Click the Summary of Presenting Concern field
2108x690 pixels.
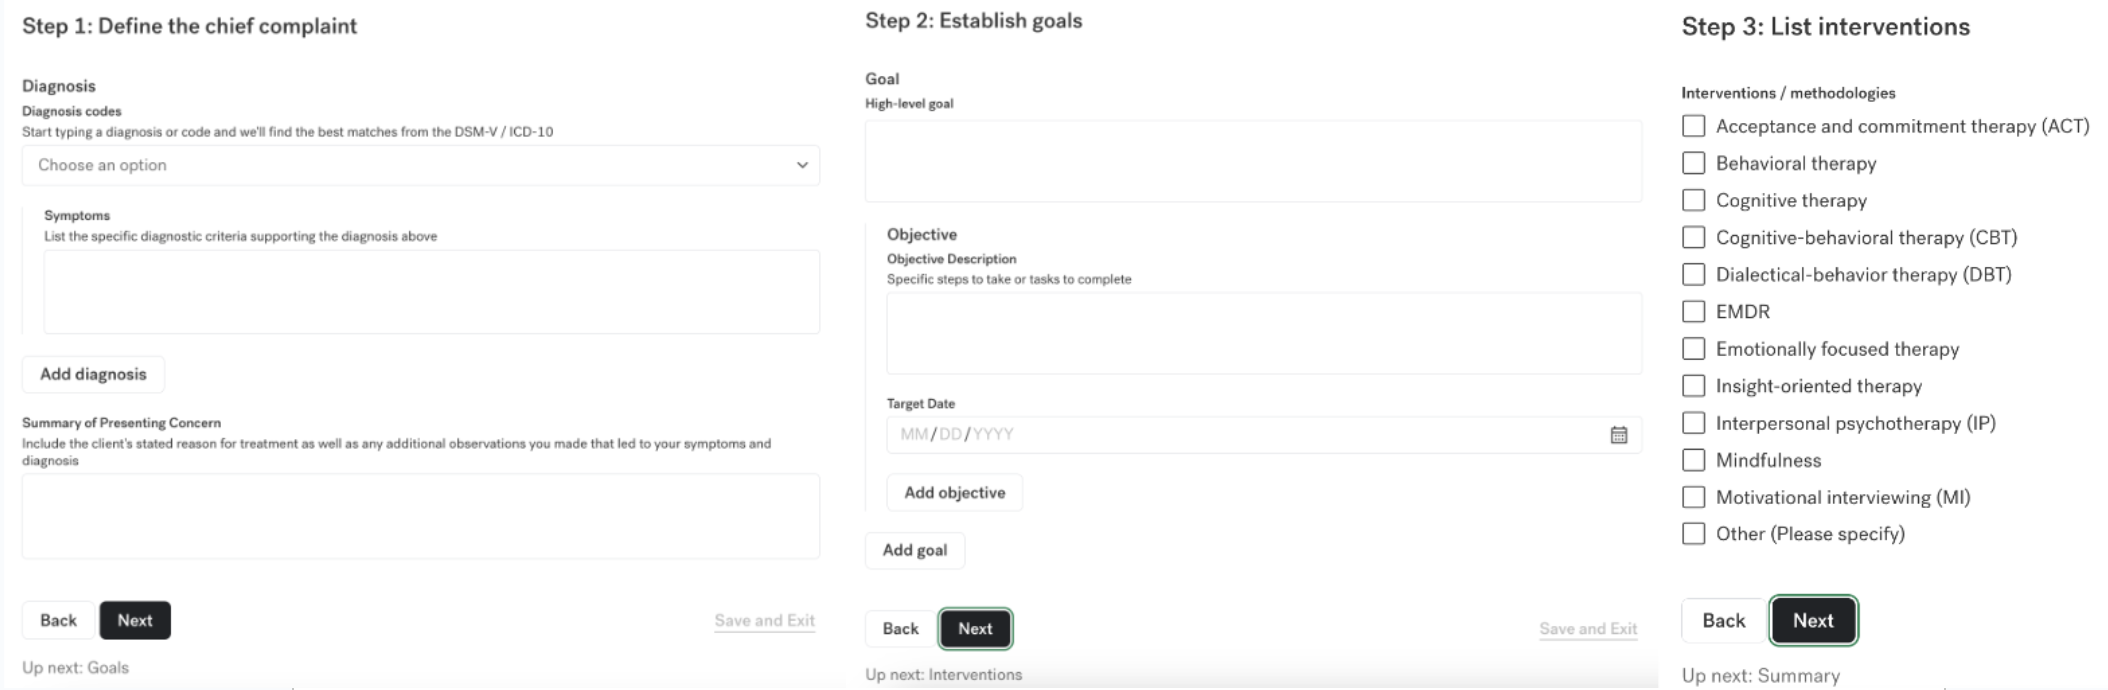(420, 516)
